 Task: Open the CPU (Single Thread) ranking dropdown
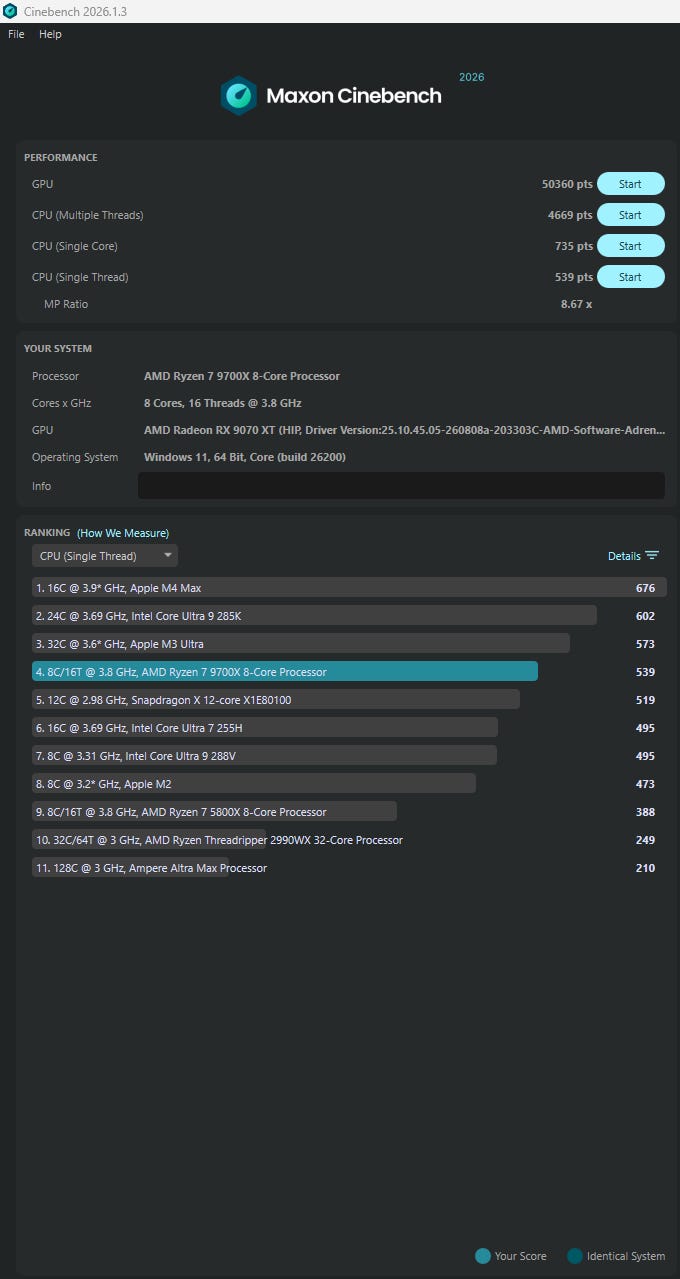105,556
